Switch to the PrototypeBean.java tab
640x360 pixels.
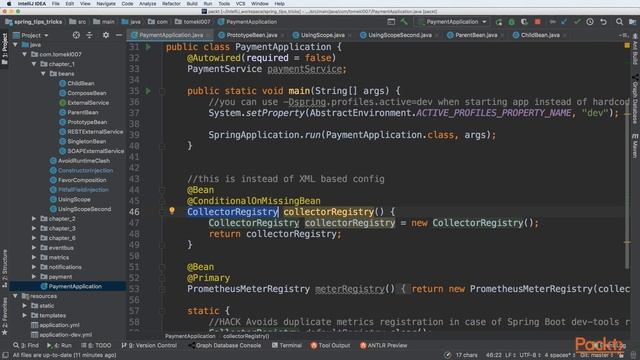[251, 35]
